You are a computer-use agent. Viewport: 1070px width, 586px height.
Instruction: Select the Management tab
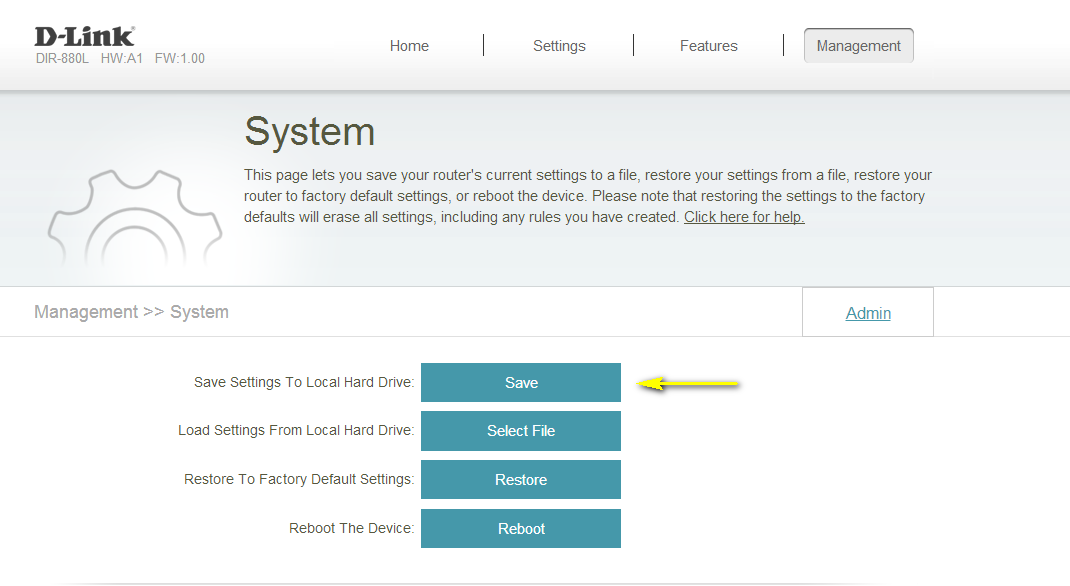(858, 46)
